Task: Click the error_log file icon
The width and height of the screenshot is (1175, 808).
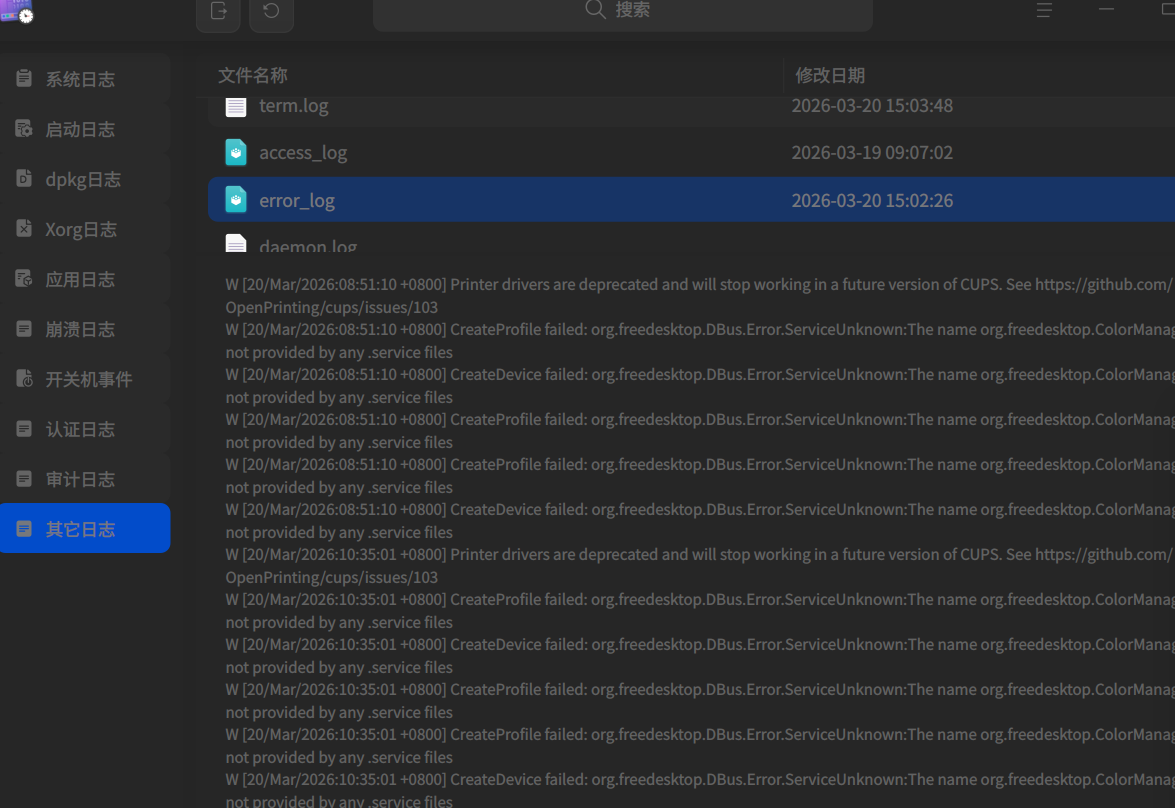Action: [235, 199]
